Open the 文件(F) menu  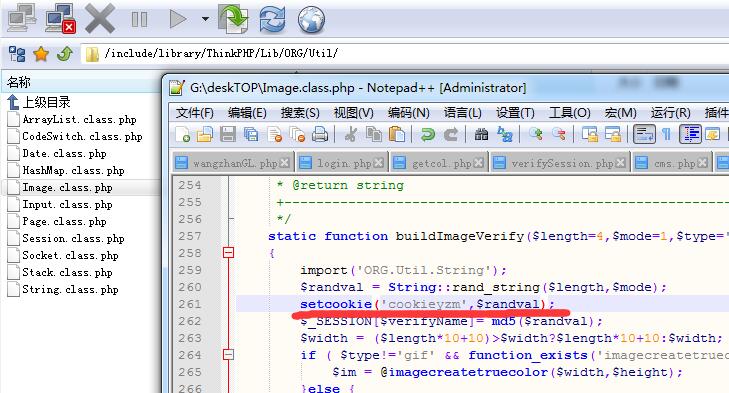click(194, 113)
